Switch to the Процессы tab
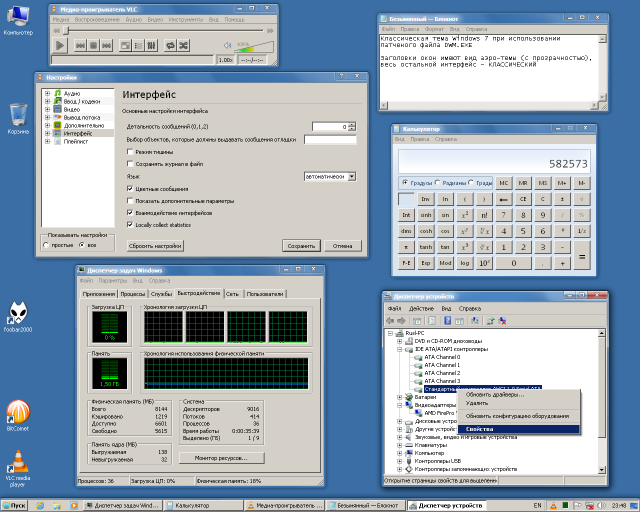 [132, 294]
